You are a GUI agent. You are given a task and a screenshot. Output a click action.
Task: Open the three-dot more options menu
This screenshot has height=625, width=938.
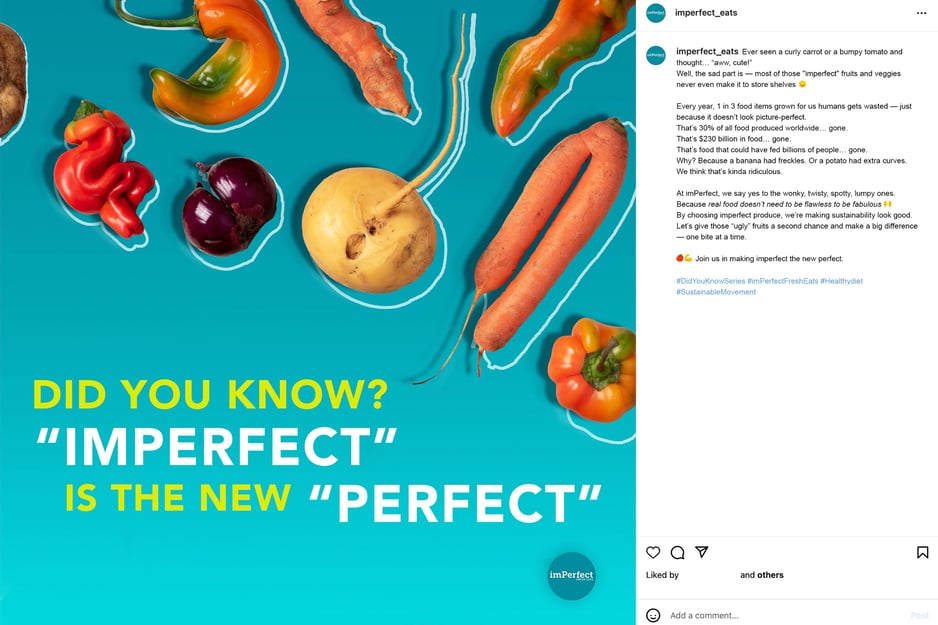click(x=921, y=13)
